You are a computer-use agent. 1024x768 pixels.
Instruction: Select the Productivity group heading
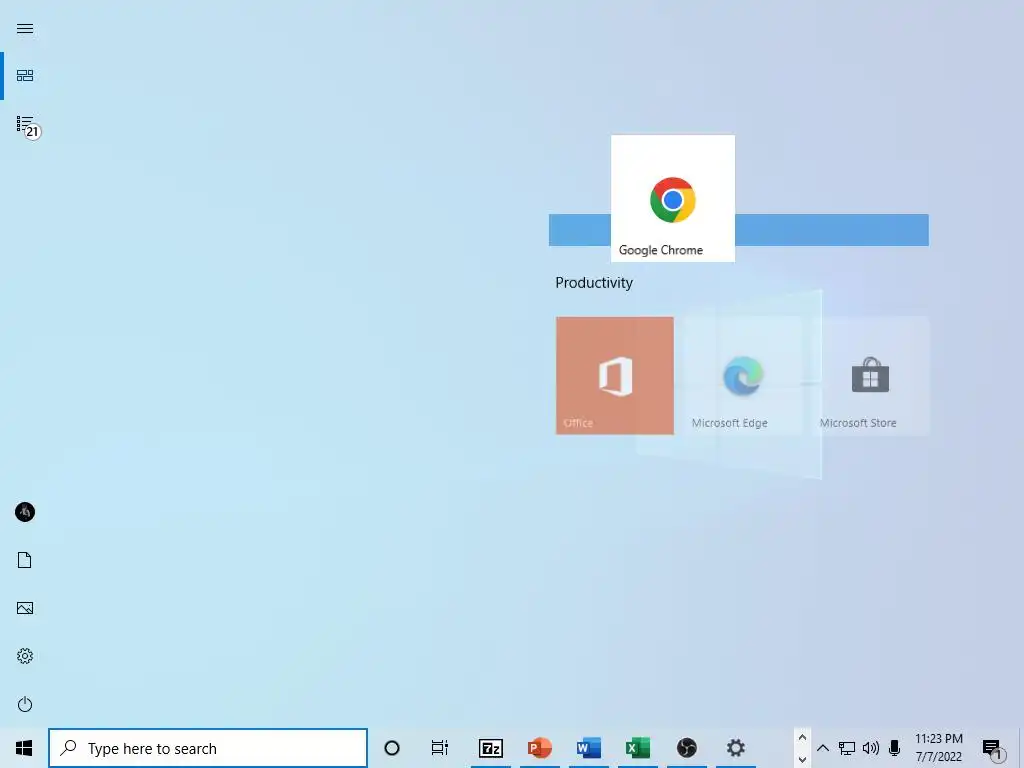pyautogui.click(x=594, y=283)
